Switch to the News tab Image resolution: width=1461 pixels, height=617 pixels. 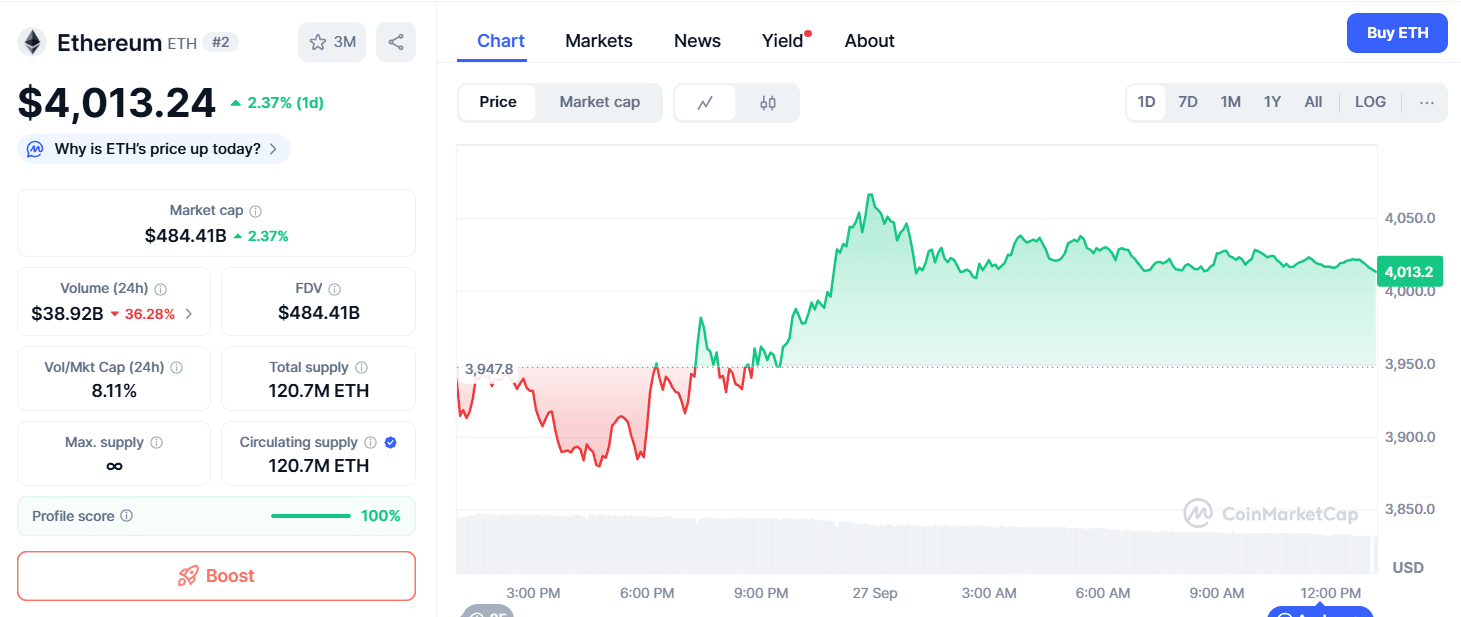(697, 41)
